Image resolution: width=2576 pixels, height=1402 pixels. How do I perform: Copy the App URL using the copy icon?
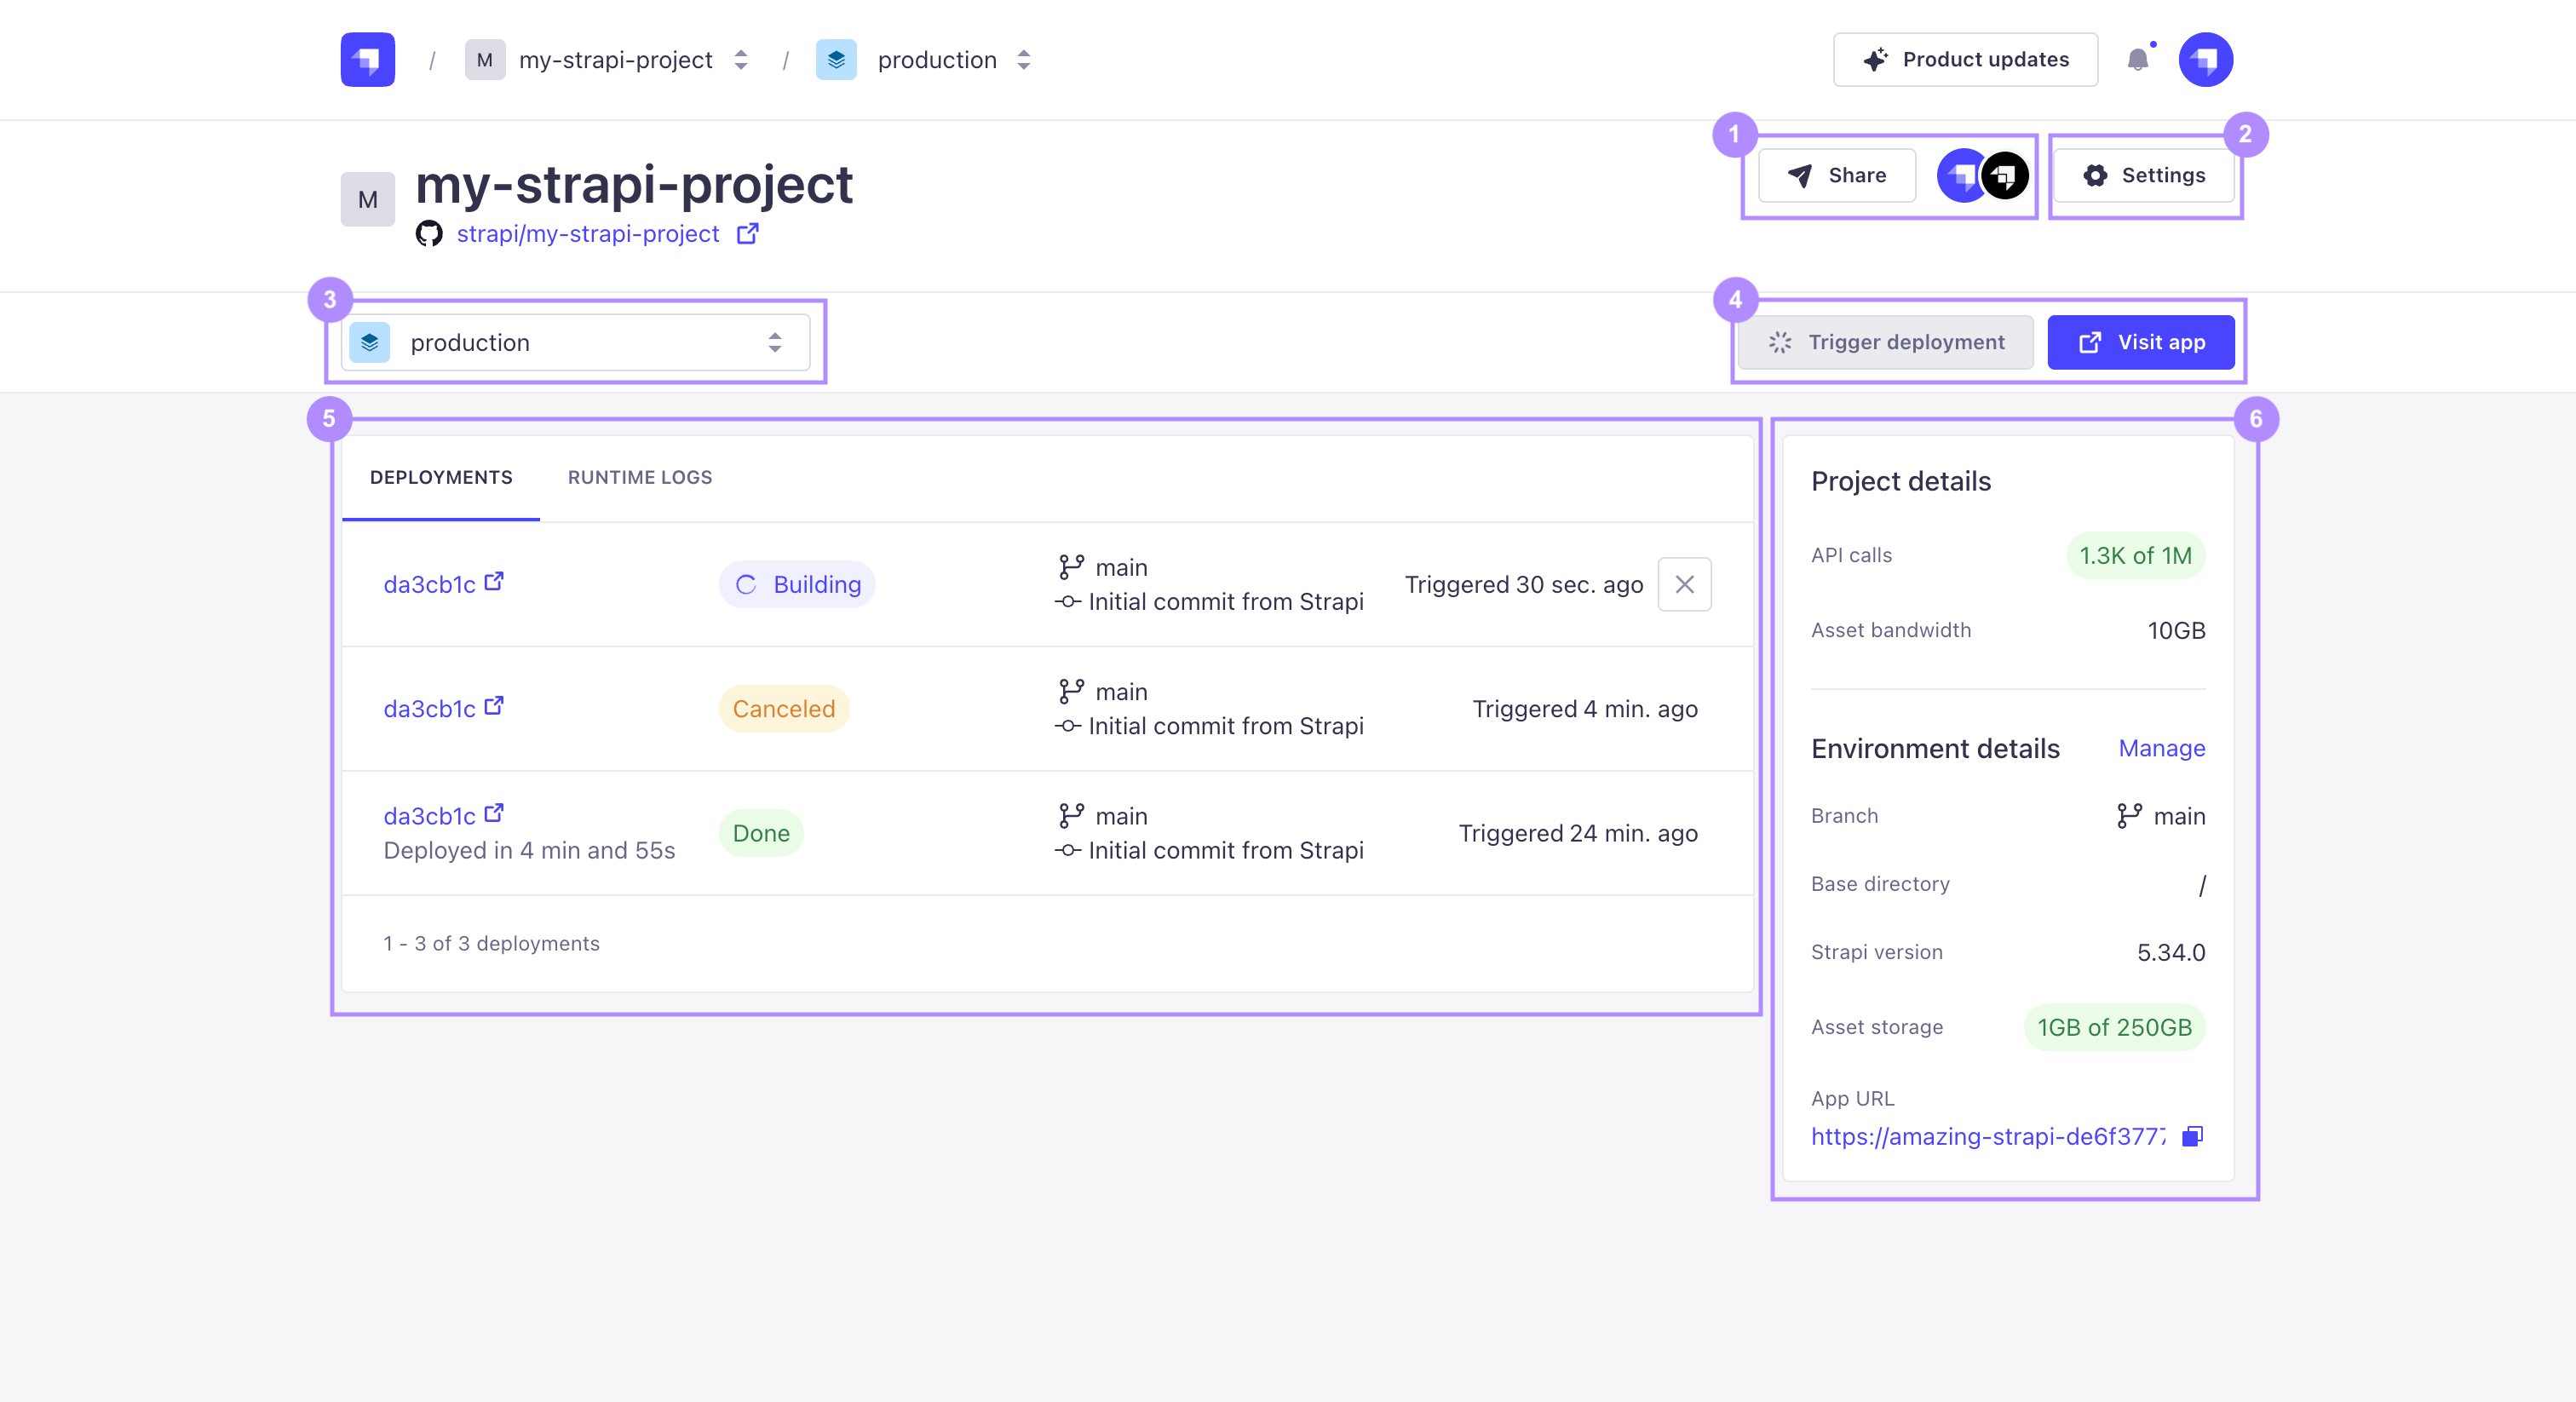pos(2191,1136)
